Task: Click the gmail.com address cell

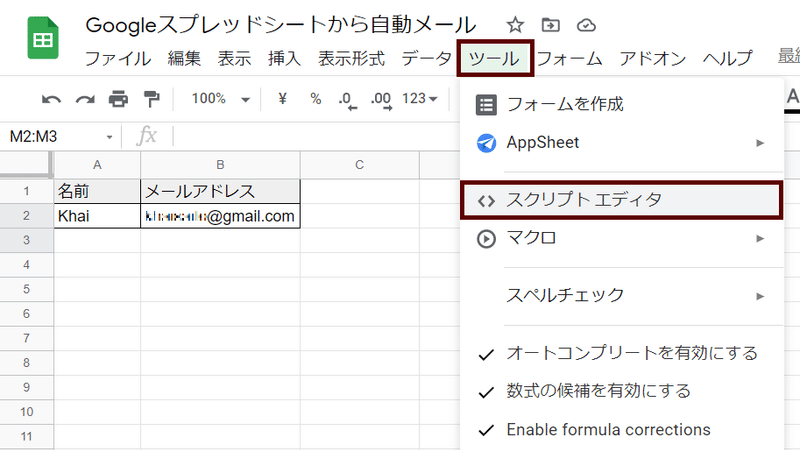Action: coord(220,216)
